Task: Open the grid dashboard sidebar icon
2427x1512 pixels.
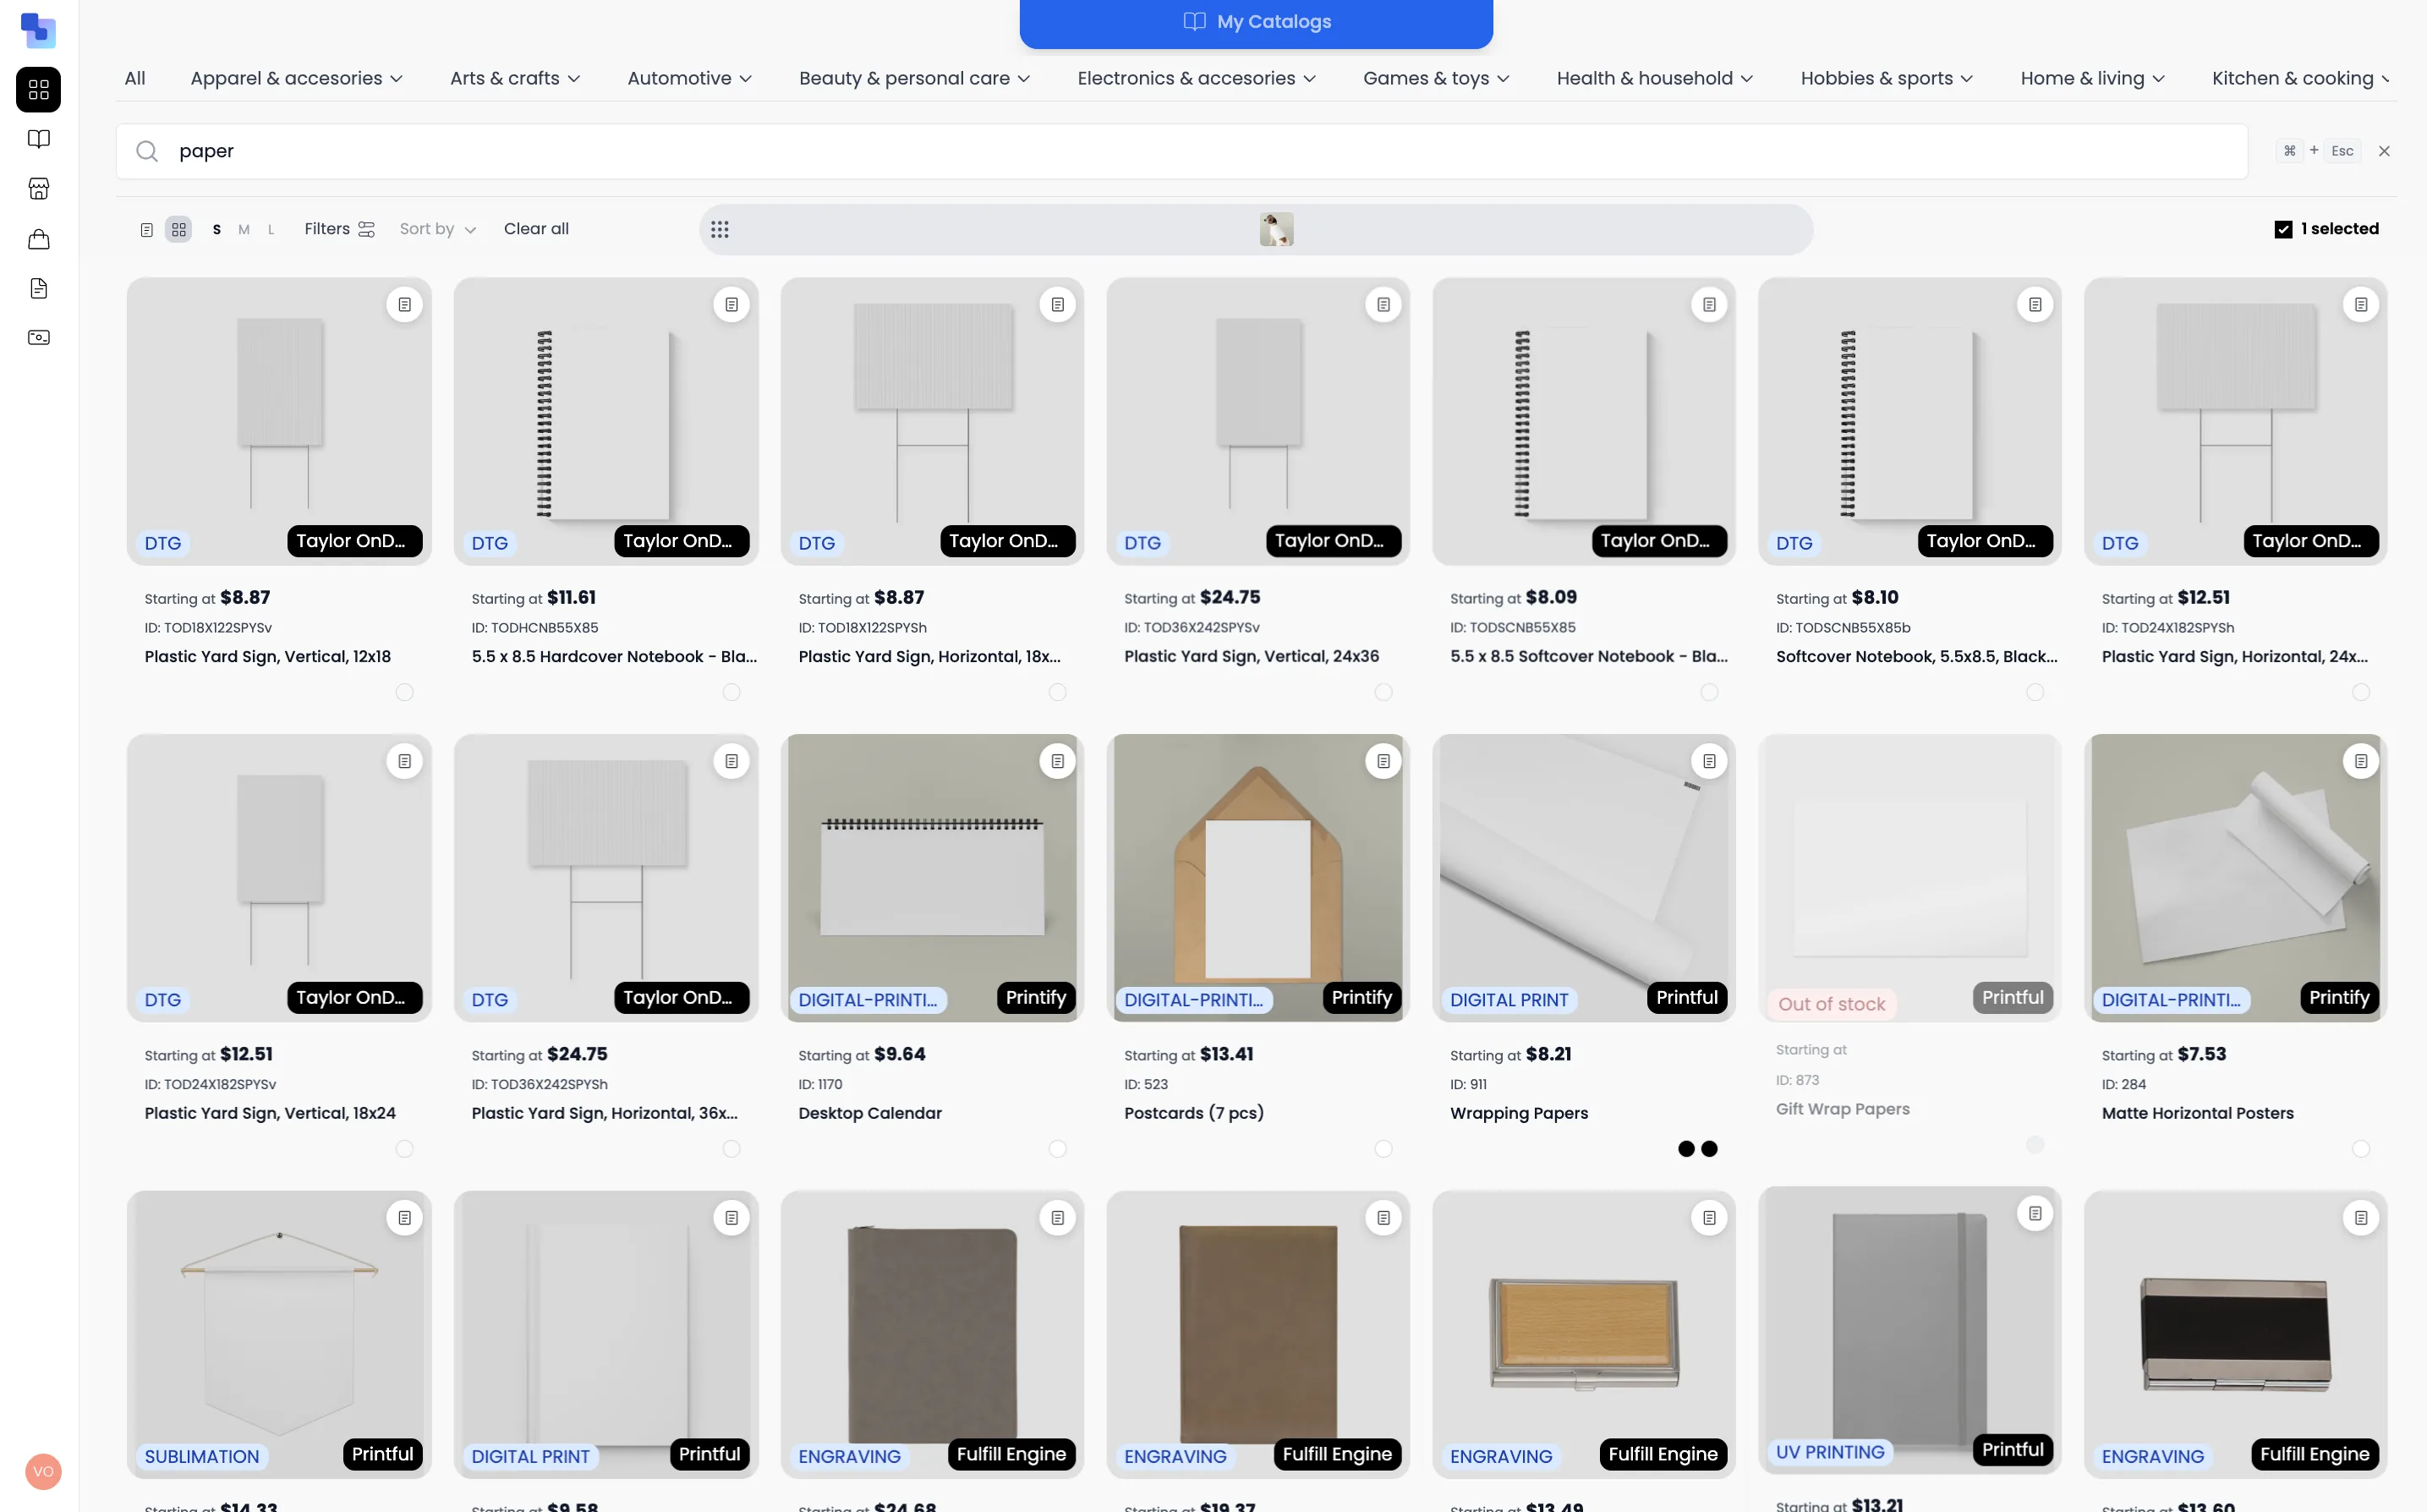Action: 39,90
